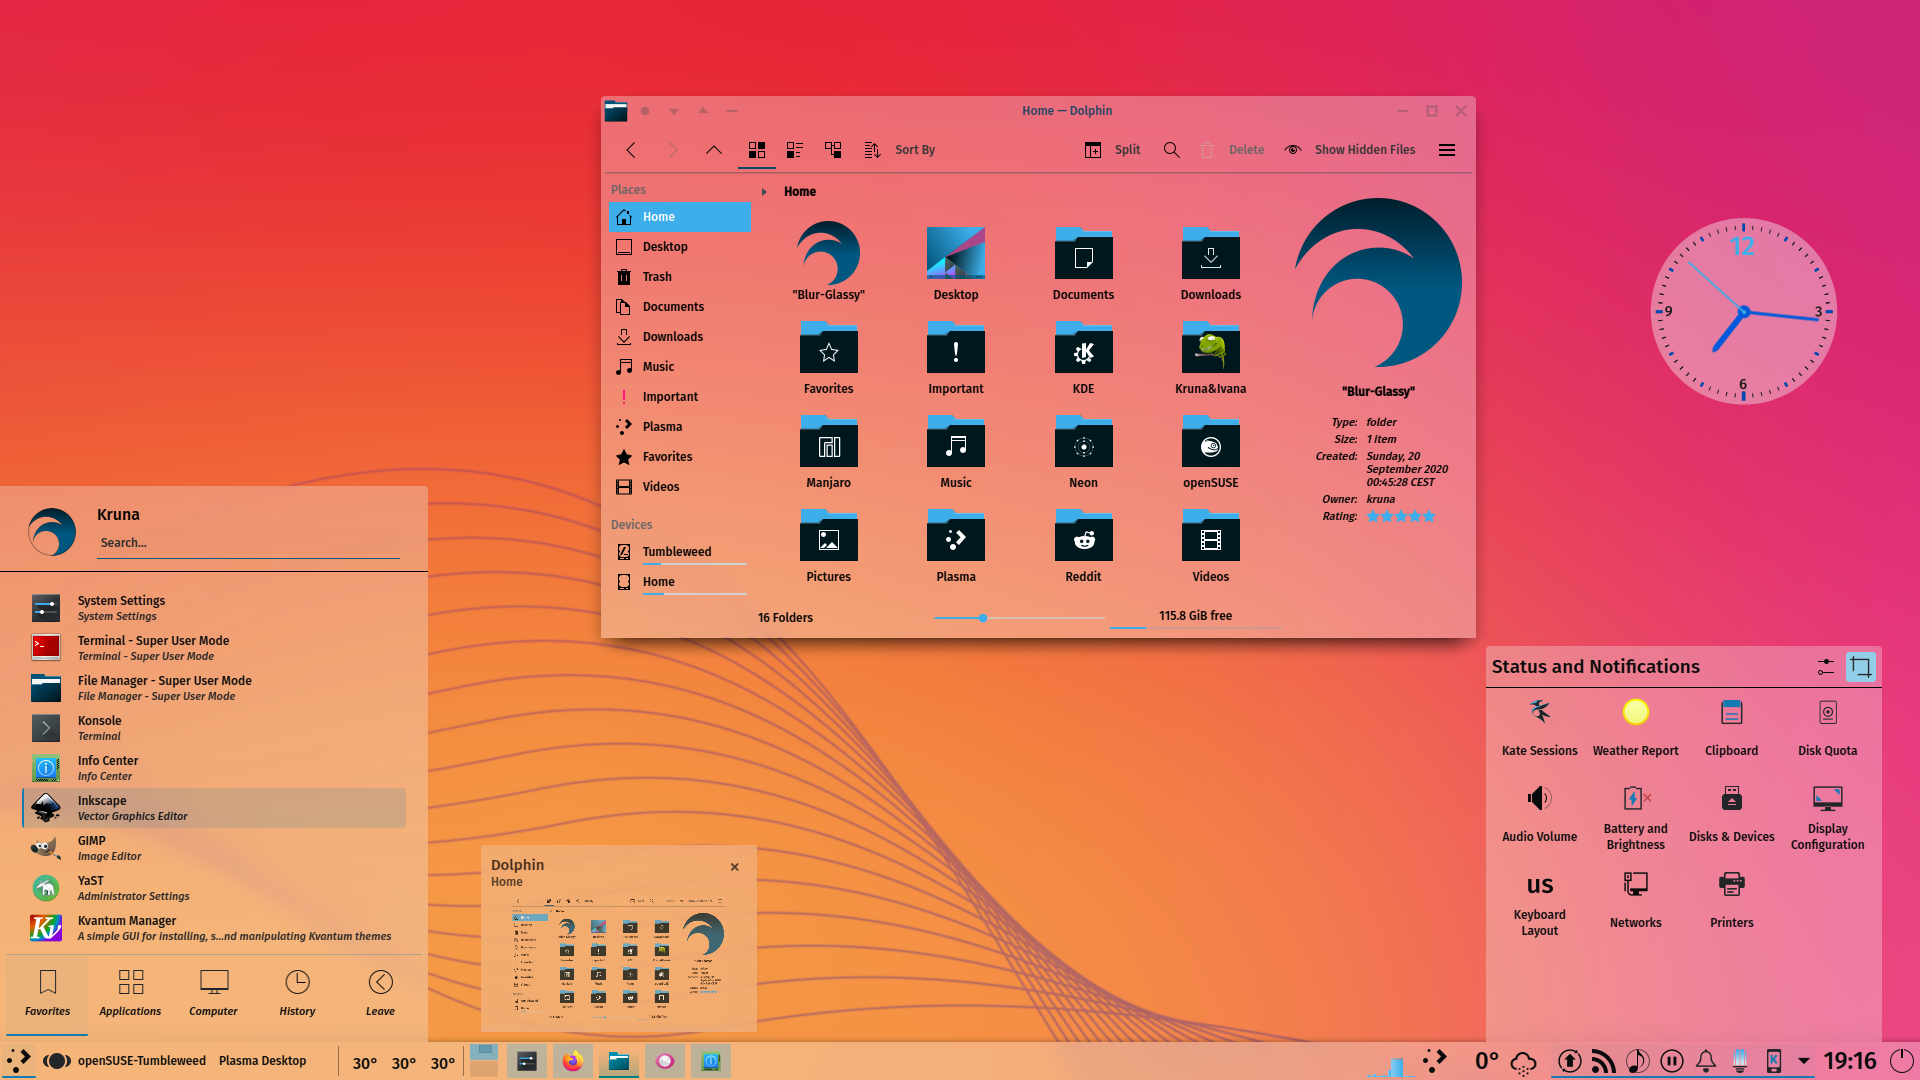Open media player pause icon in tray
The width and height of the screenshot is (1920, 1080).
point(1672,1061)
